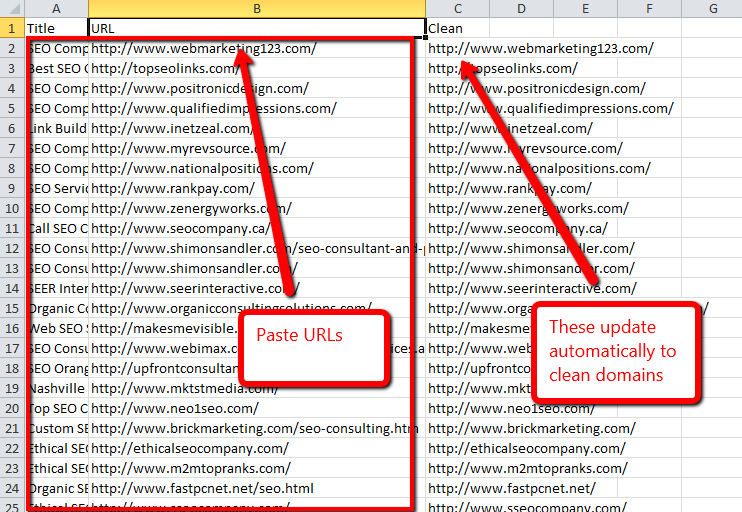Click clean cell C4 positronicdesign.com
Screen dimensions: 742x512
pyautogui.click(x=458, y=88)
